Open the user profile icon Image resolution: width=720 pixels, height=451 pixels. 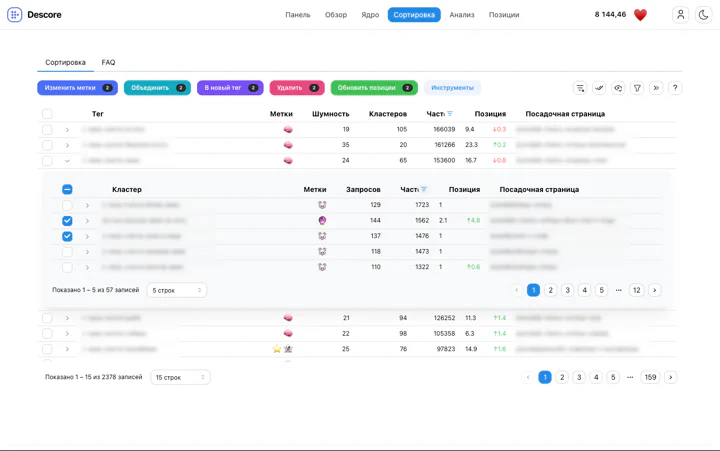click(681, 15)
